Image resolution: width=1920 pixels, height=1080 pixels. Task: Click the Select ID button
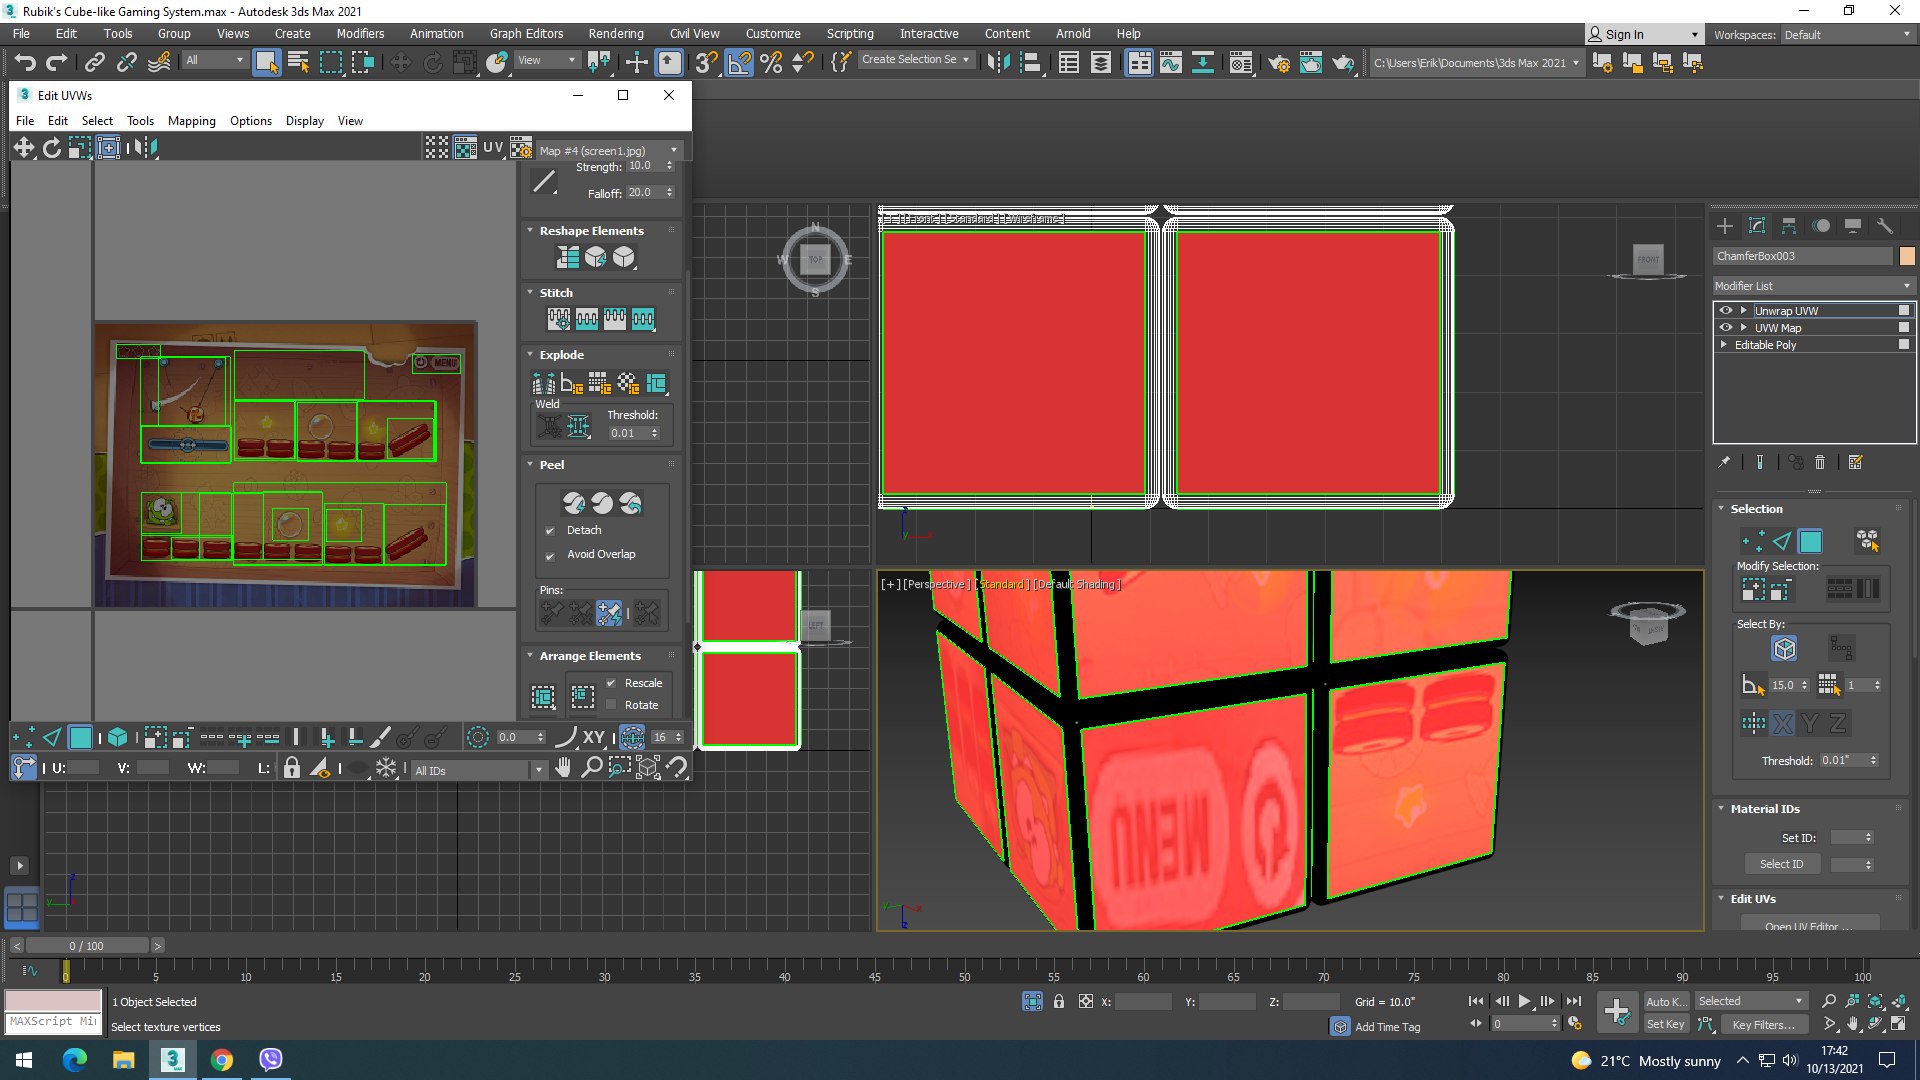click(x=1782, y=864)
